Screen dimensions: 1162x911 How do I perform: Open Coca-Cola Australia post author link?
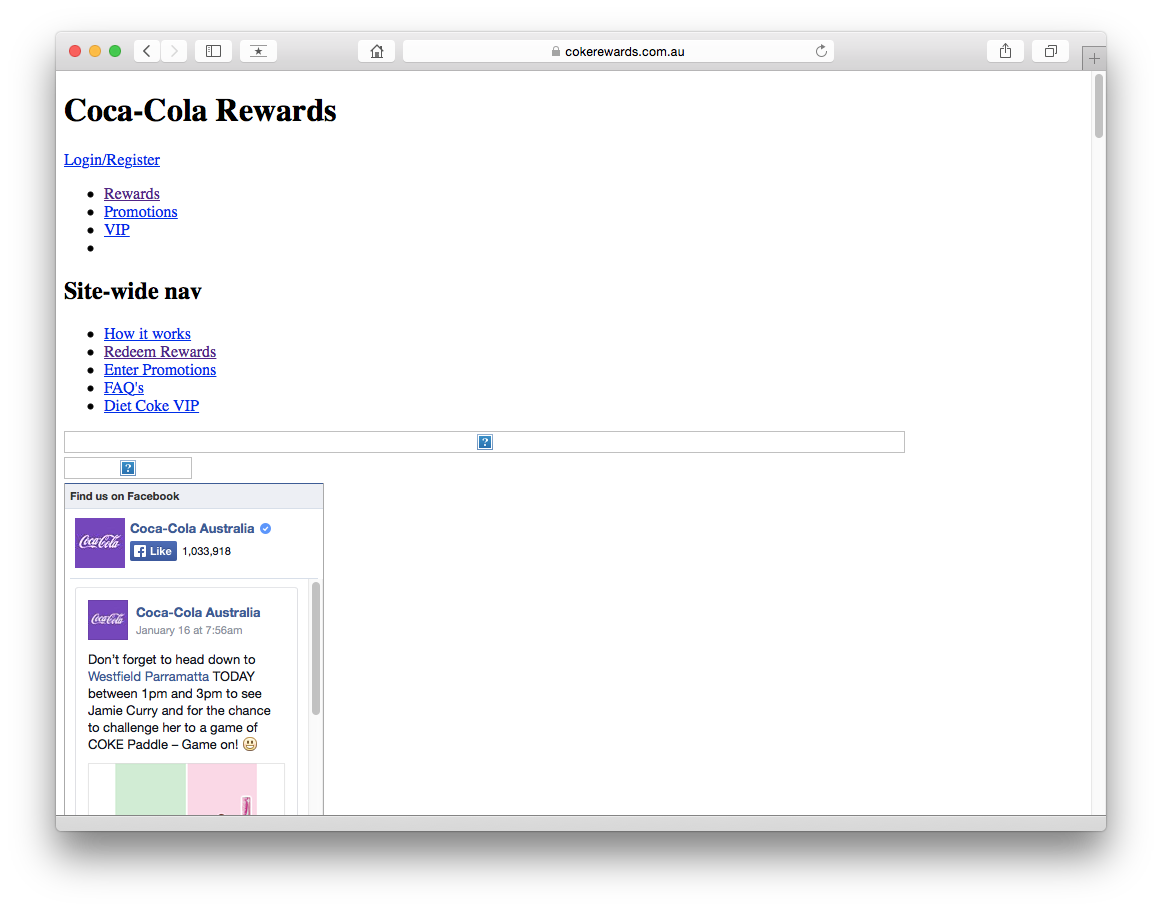(198, 612)
